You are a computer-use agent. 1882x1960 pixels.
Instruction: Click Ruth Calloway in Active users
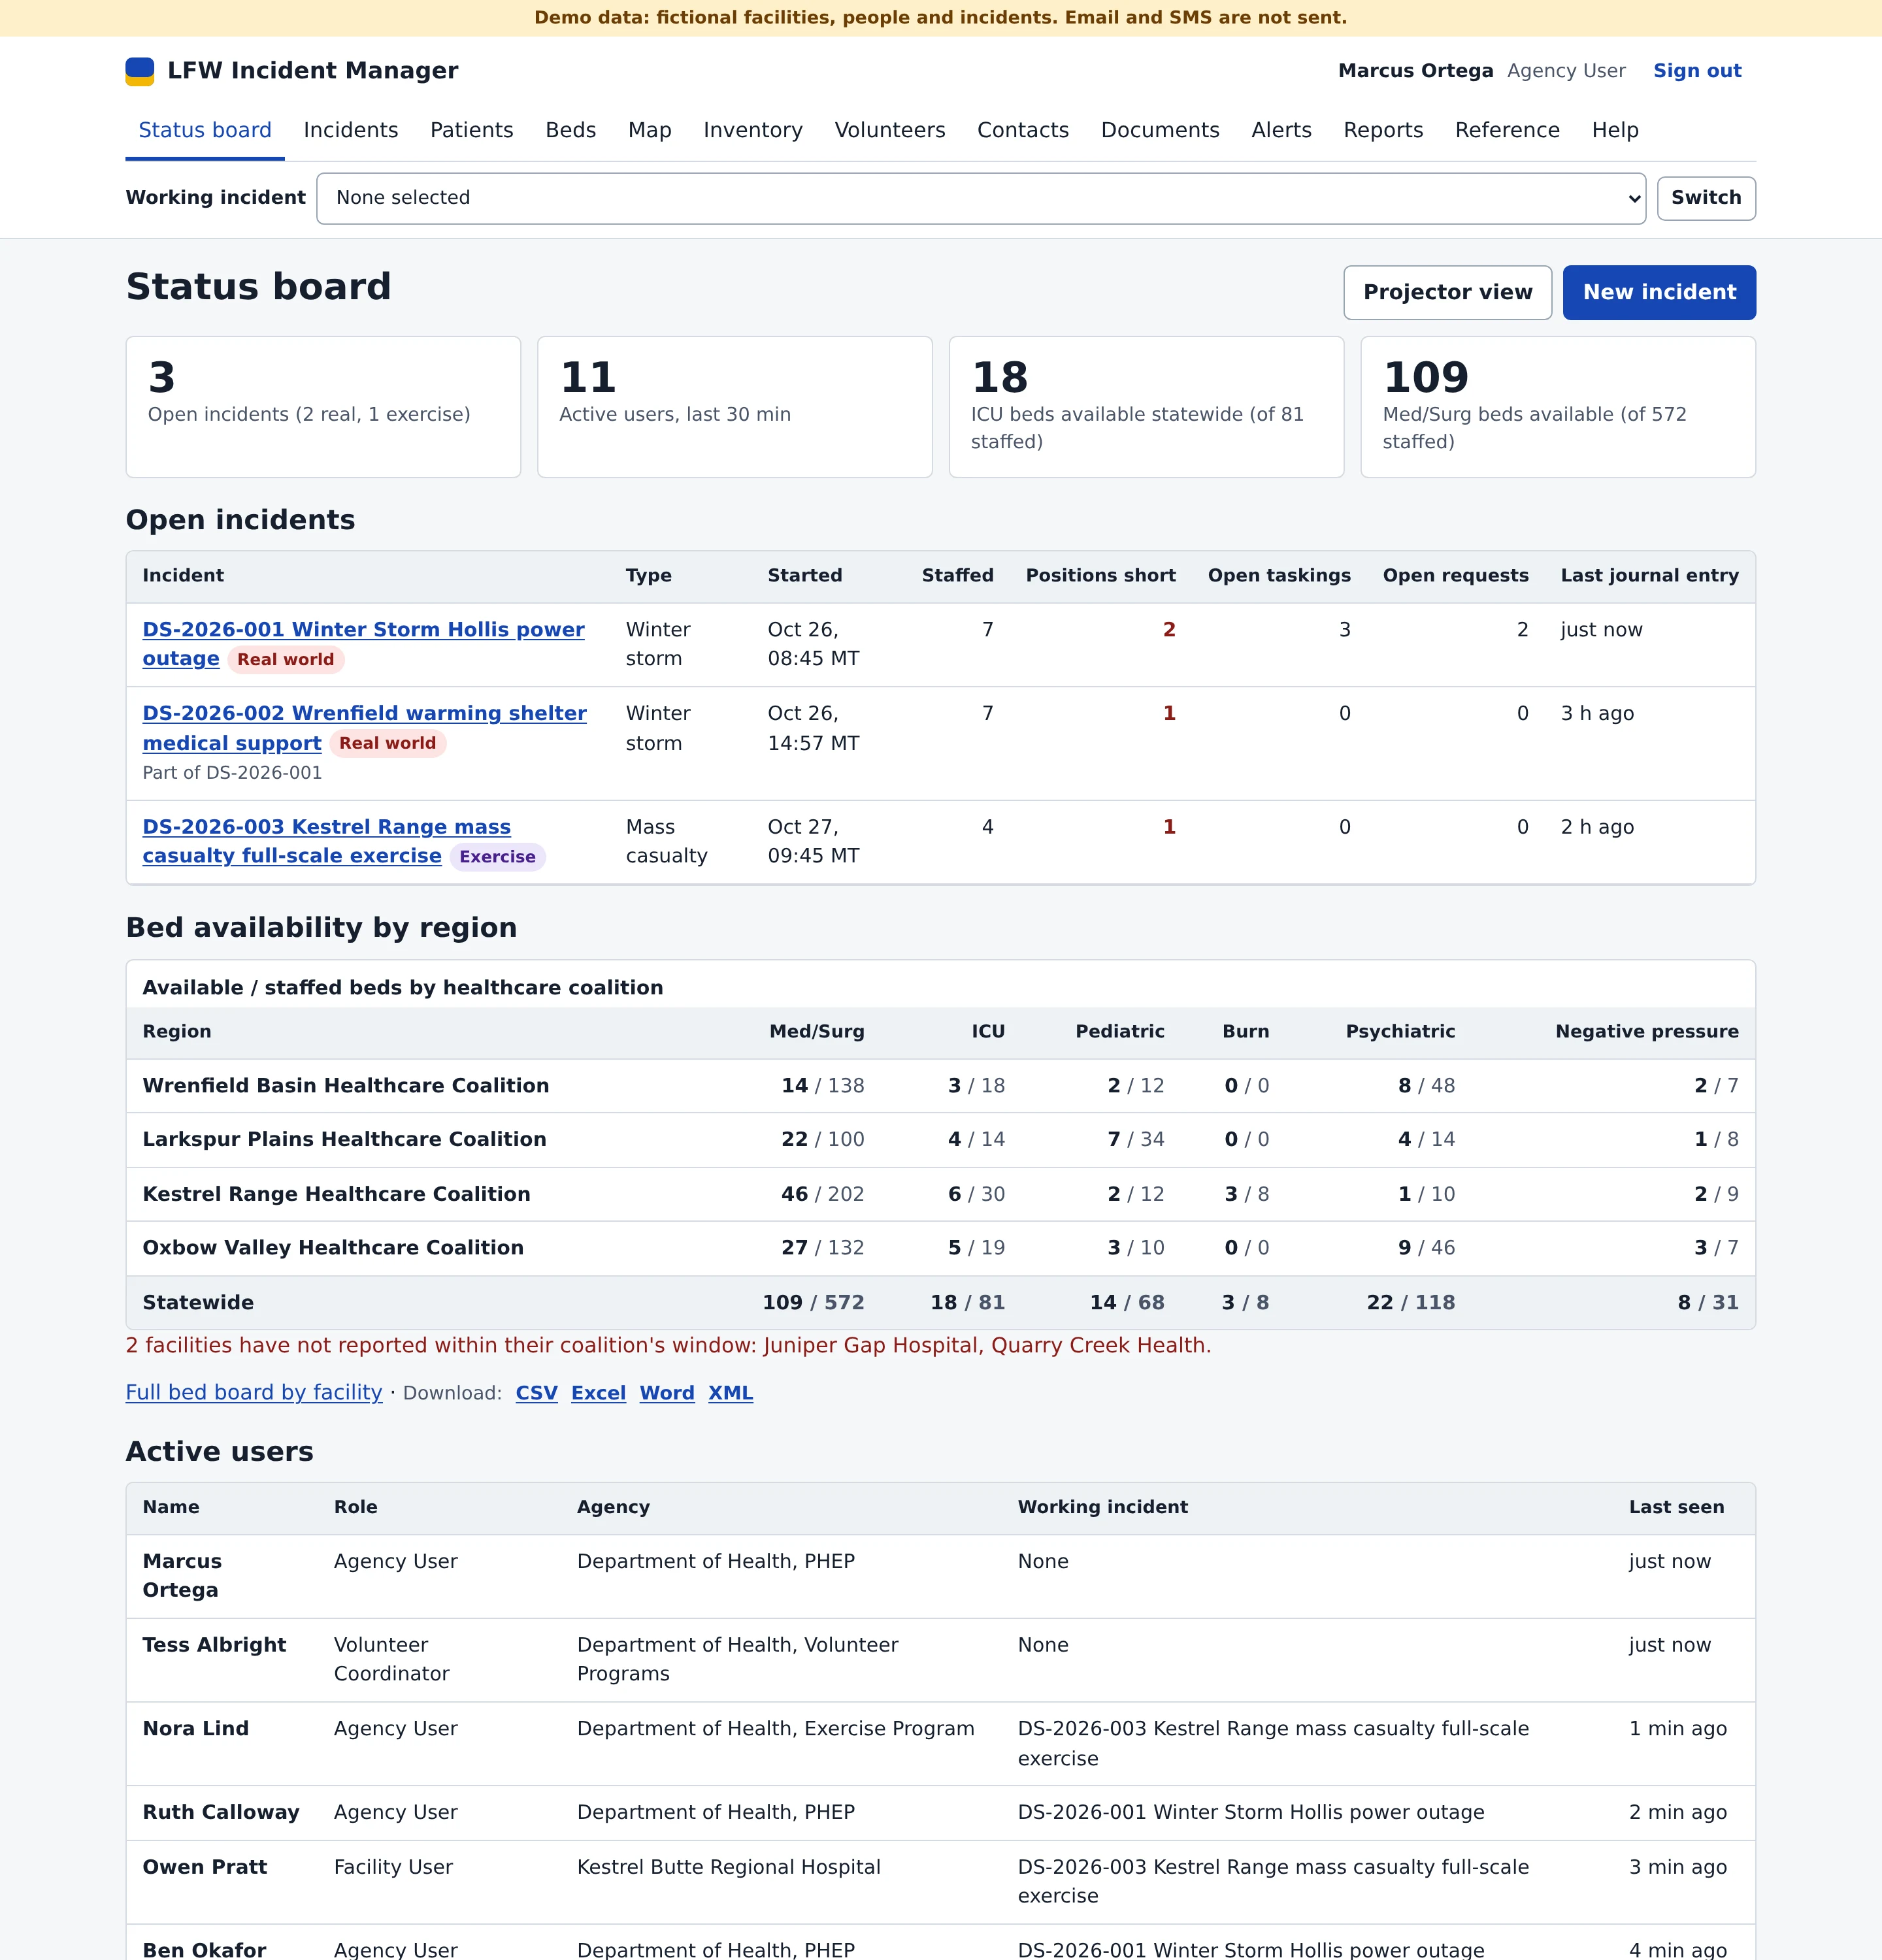point(221,1813)
